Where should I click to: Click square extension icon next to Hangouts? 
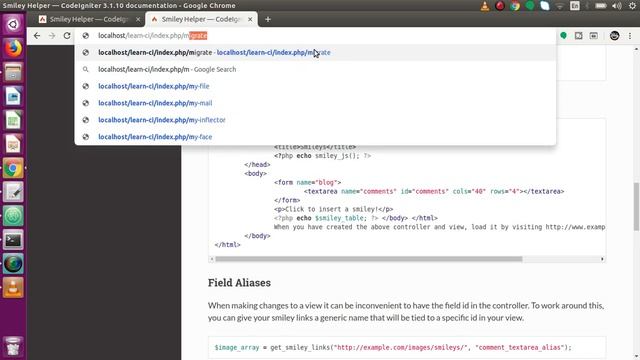[578, 36]
